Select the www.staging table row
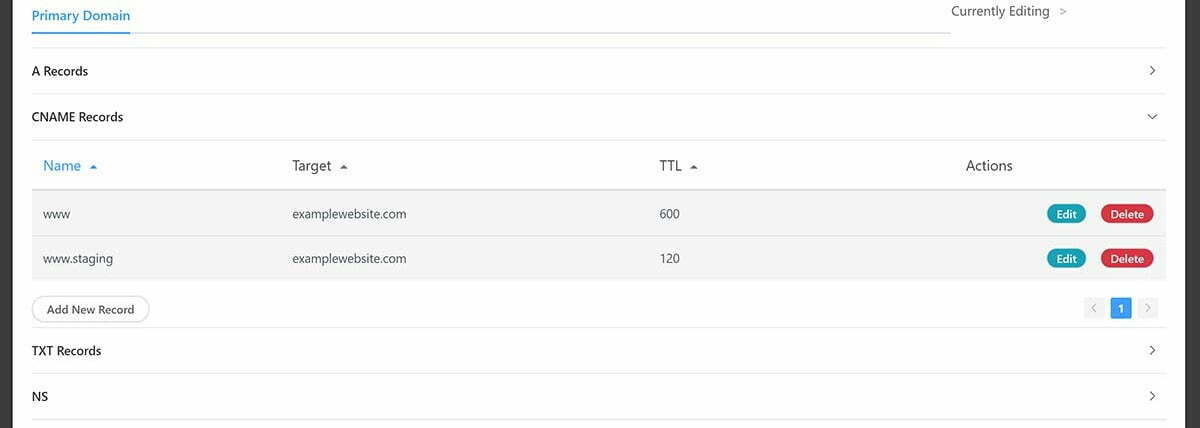1200x428 pixels. pos(599,259)
